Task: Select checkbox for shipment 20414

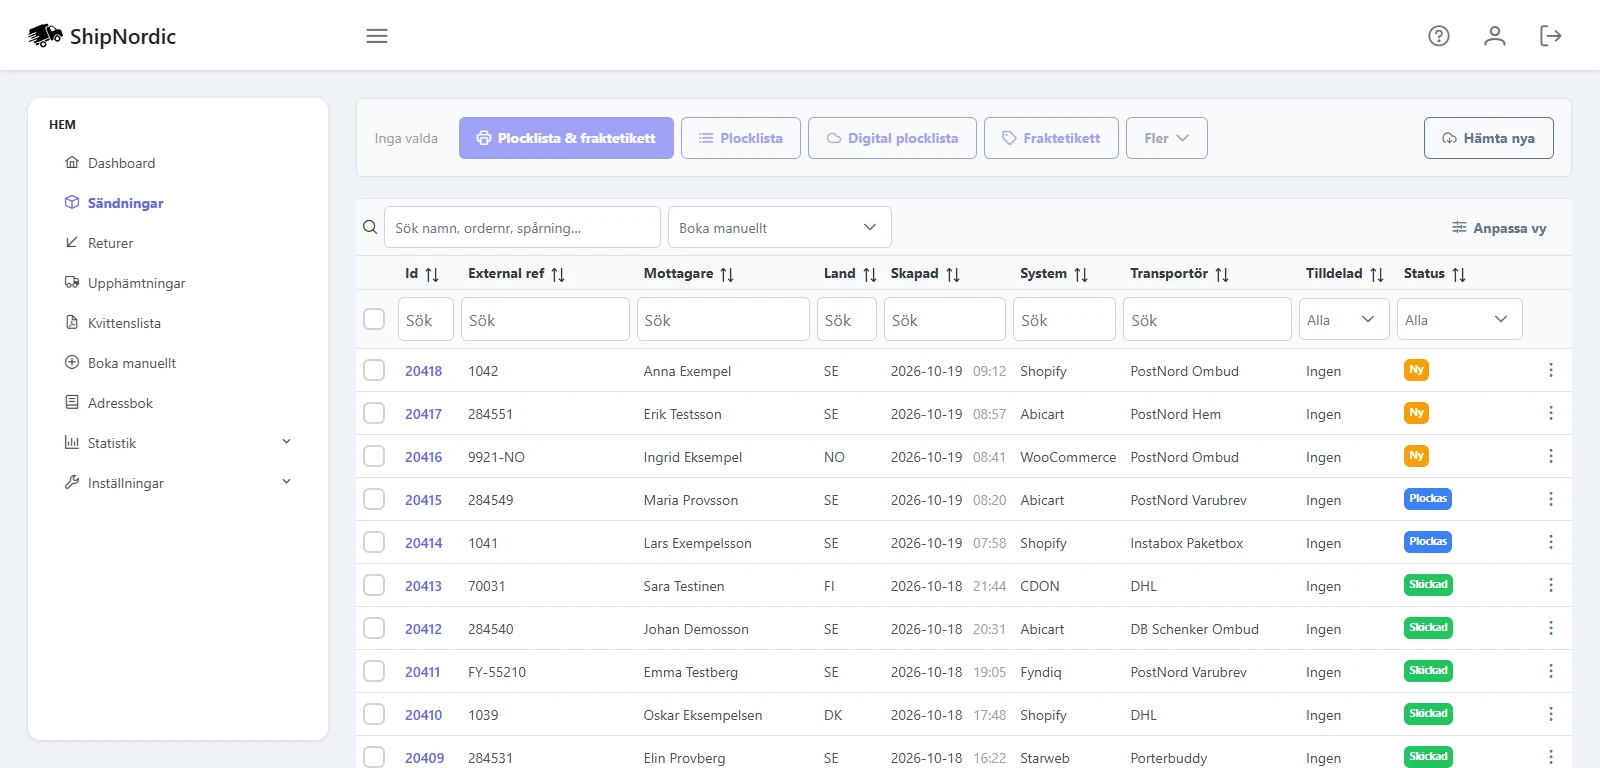Action: click(374, 542)
